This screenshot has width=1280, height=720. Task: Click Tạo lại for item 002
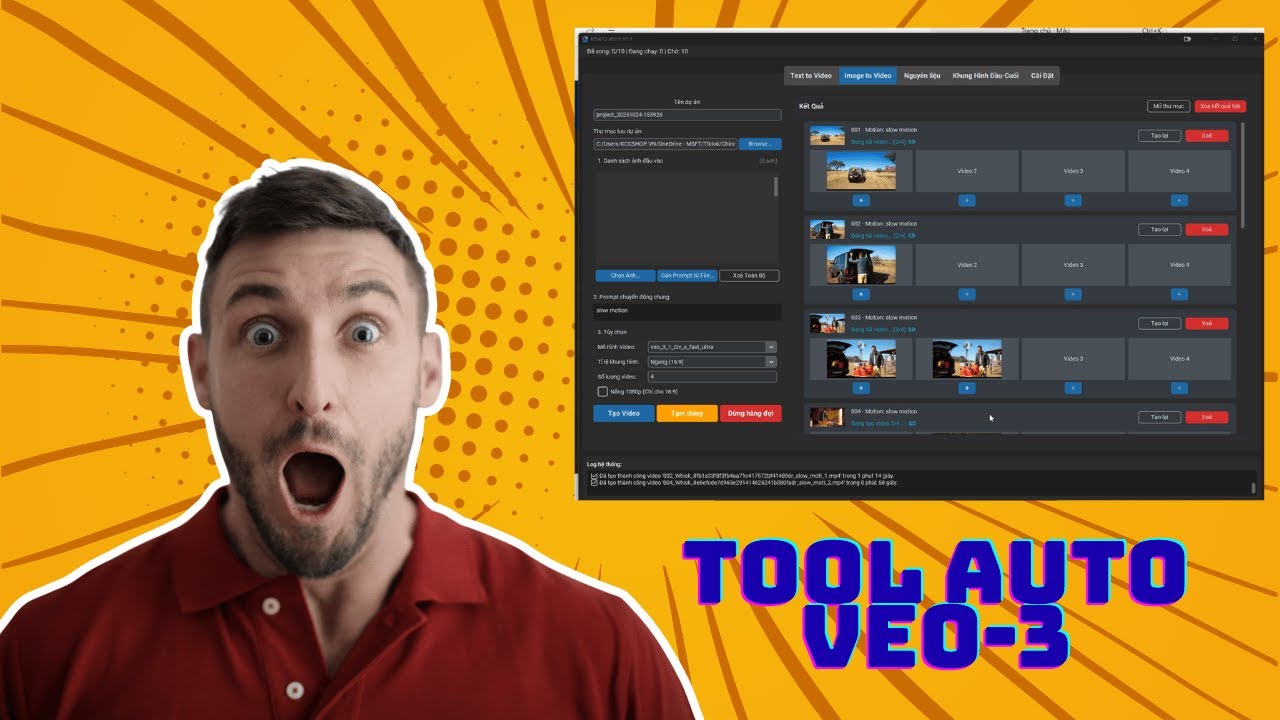point(1159,229)
